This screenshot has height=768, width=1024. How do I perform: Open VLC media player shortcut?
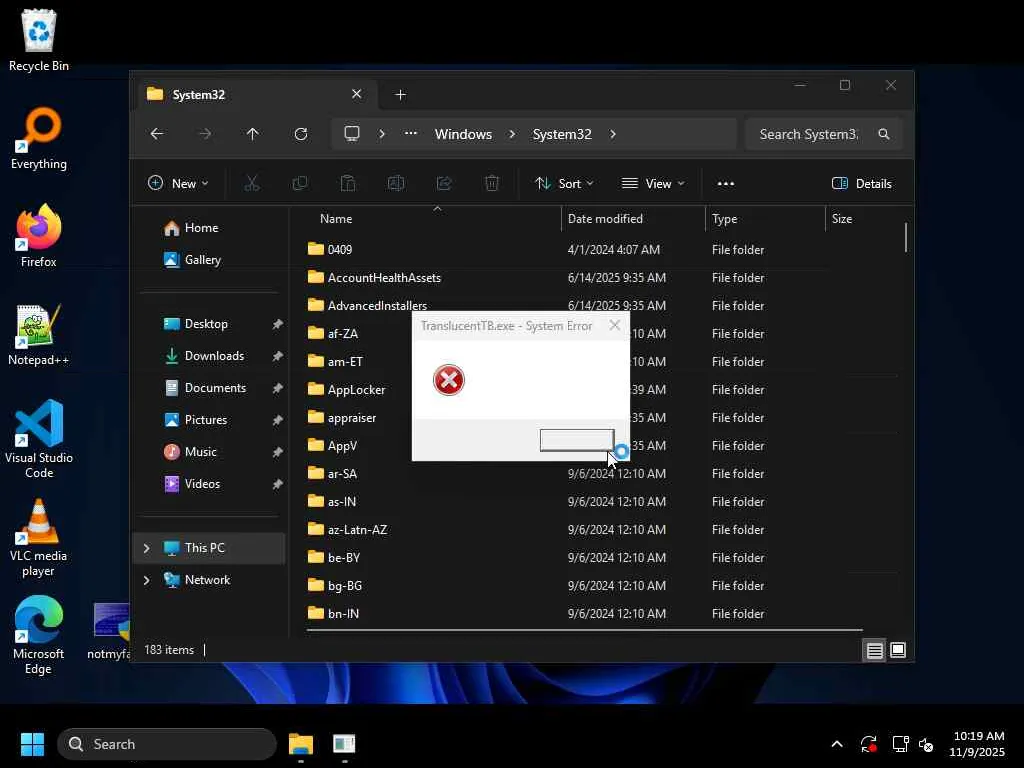(x=39, y=538)
